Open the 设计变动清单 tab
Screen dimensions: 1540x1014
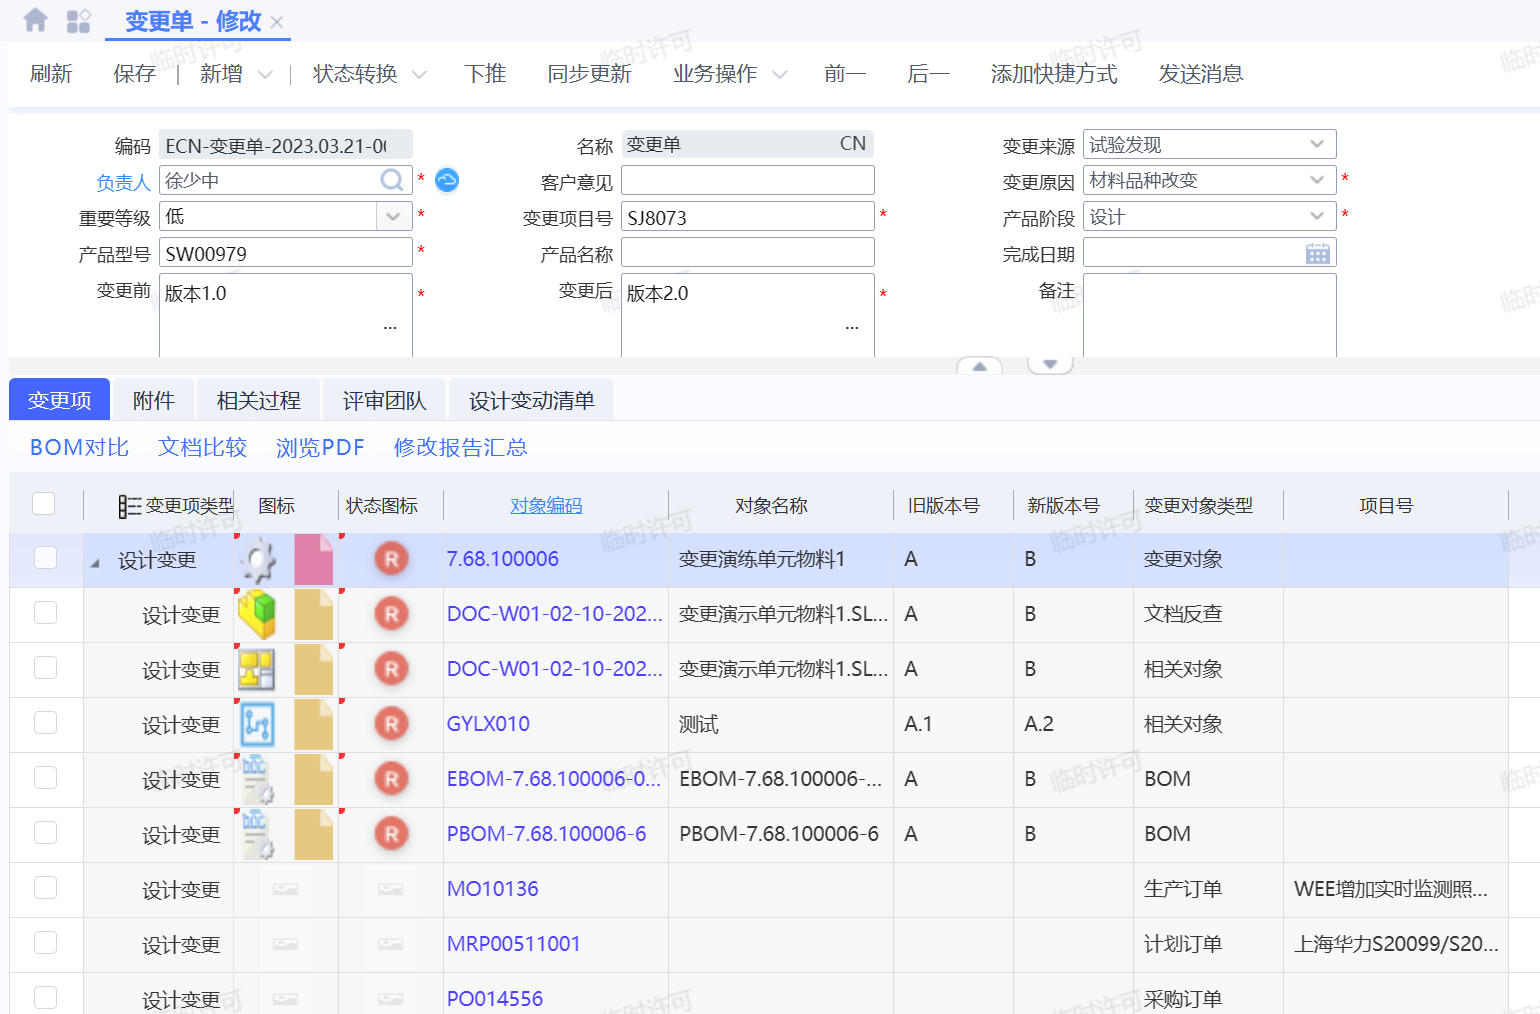coord(531,401)
